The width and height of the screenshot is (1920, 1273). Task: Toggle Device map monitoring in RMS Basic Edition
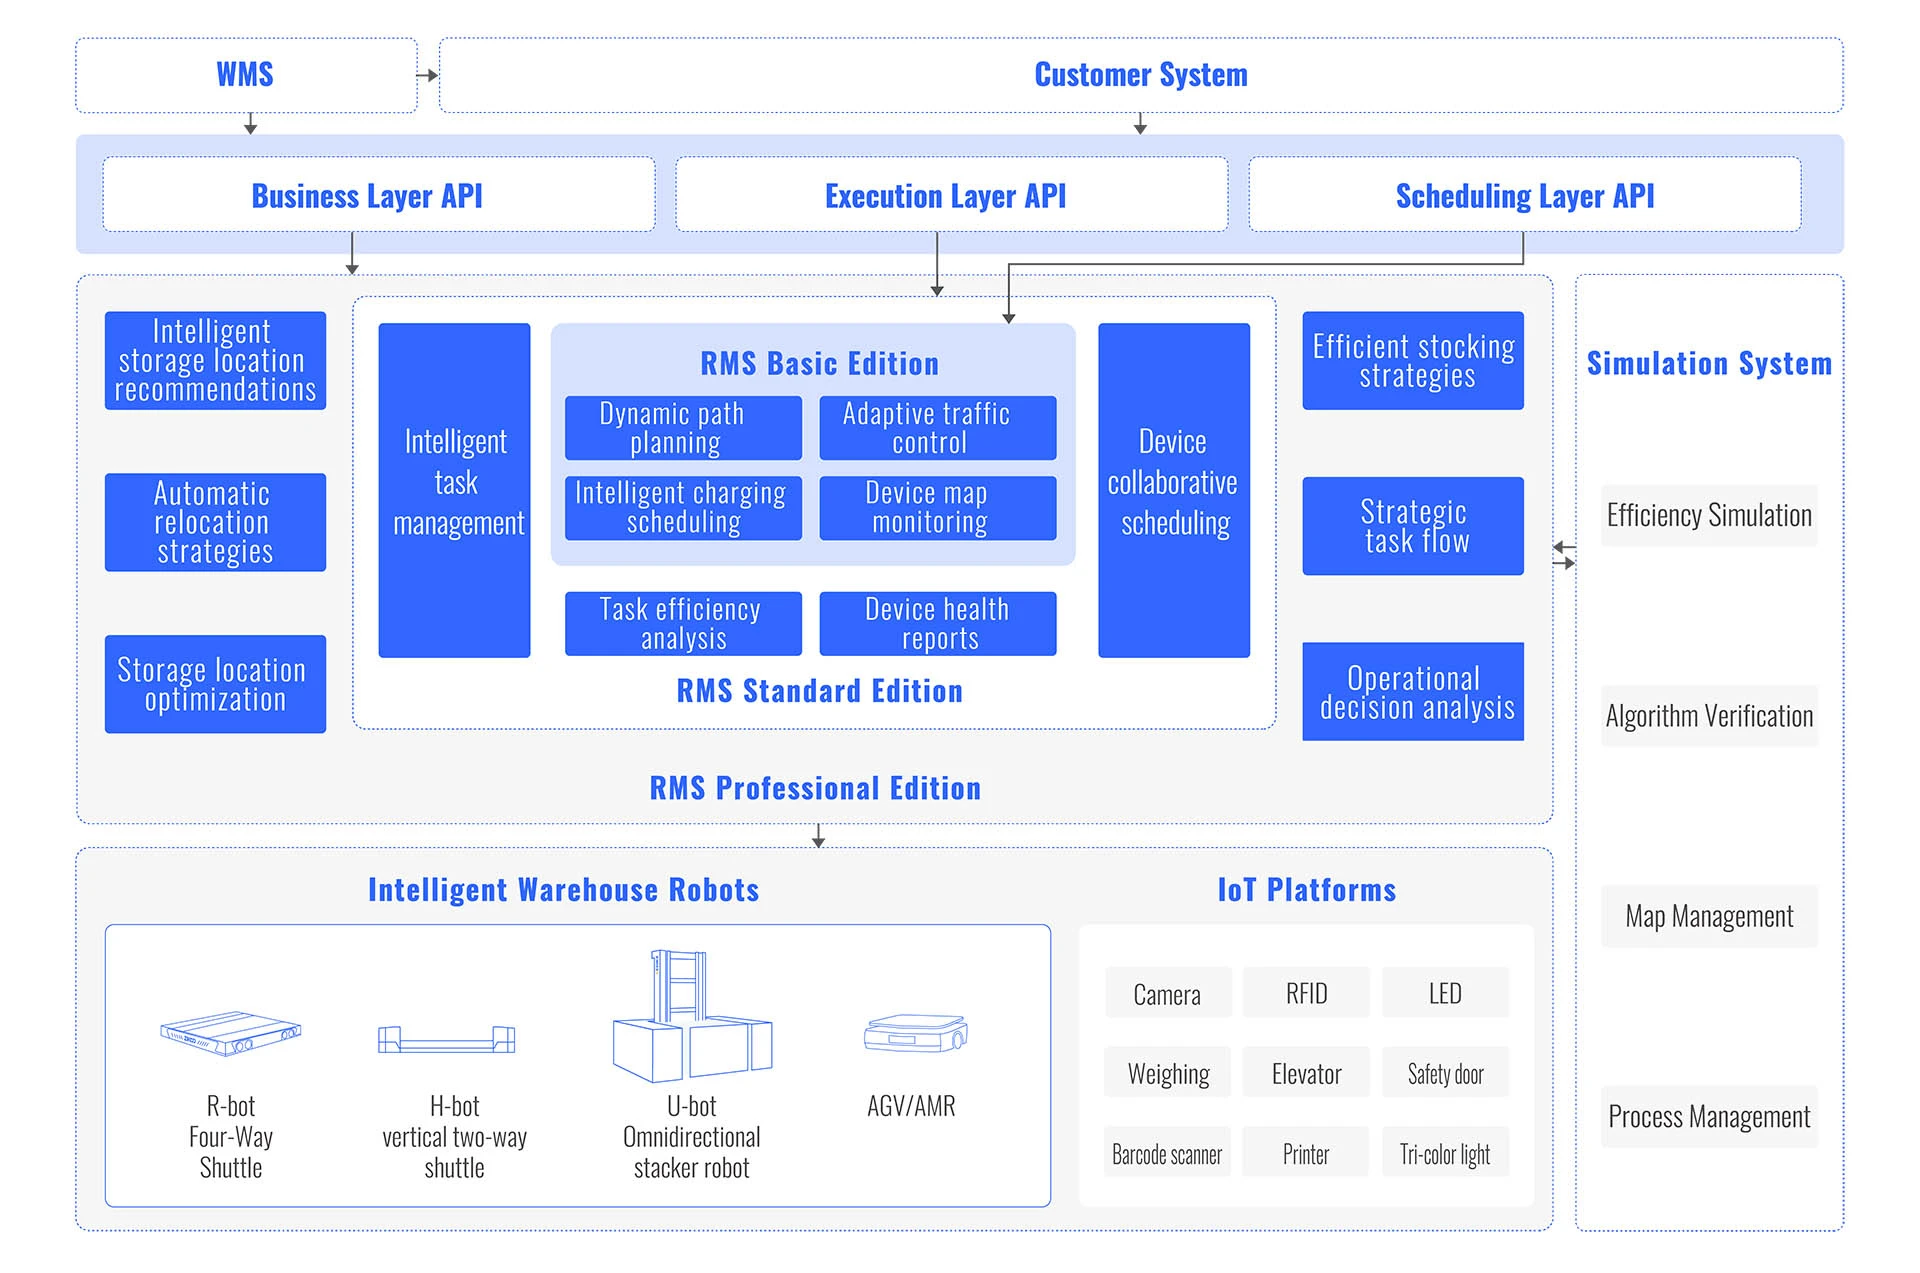(937, 508)
